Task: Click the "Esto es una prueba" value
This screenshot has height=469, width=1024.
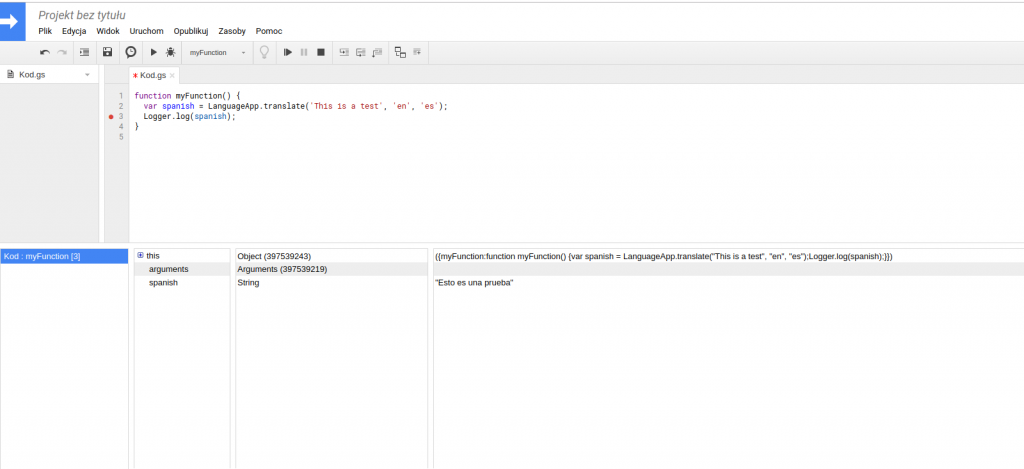Action: click(x=474, y=283)
